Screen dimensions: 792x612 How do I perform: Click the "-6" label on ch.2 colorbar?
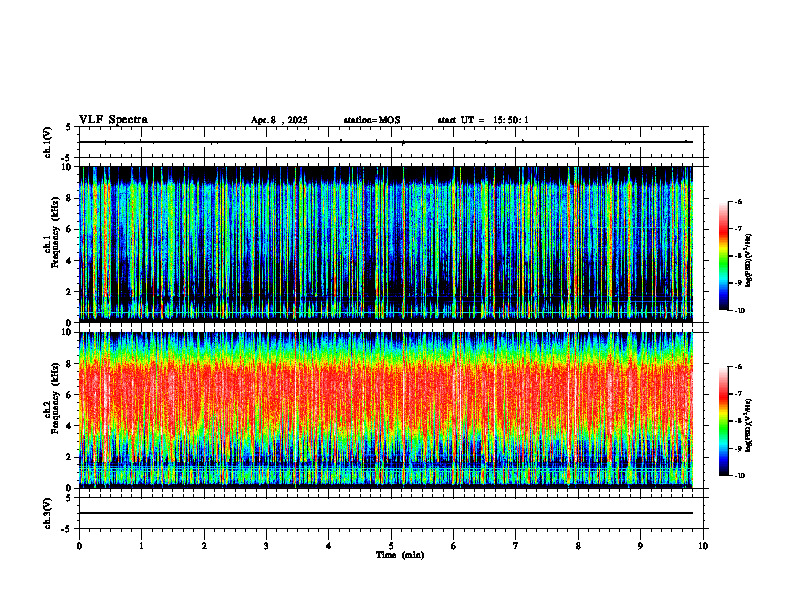(738, 367)
